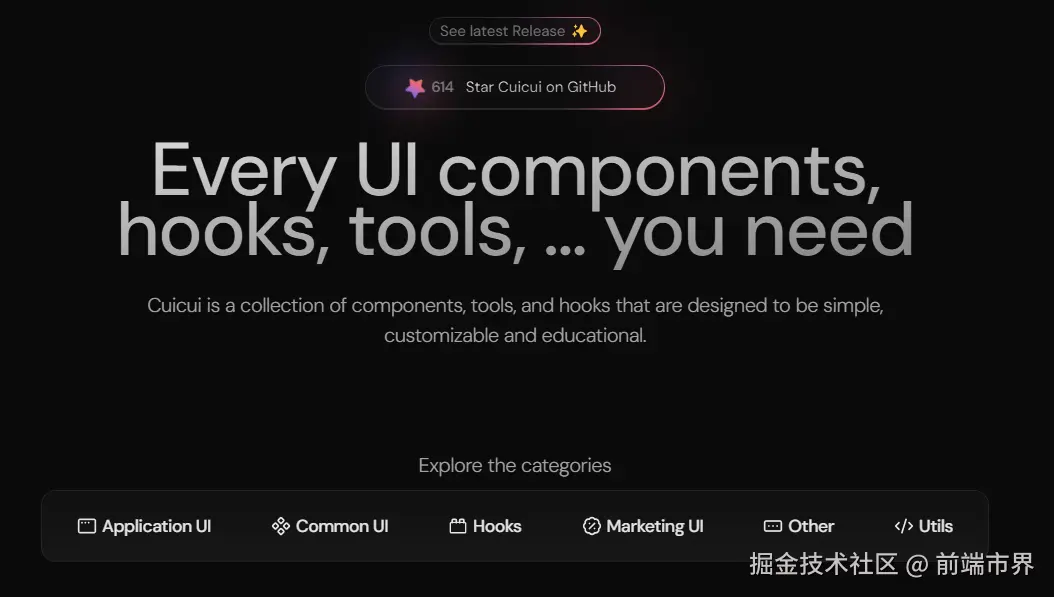Click the Cuicui description paragraph
Screen dimensions: 1054x597
[x=515, y=320]
